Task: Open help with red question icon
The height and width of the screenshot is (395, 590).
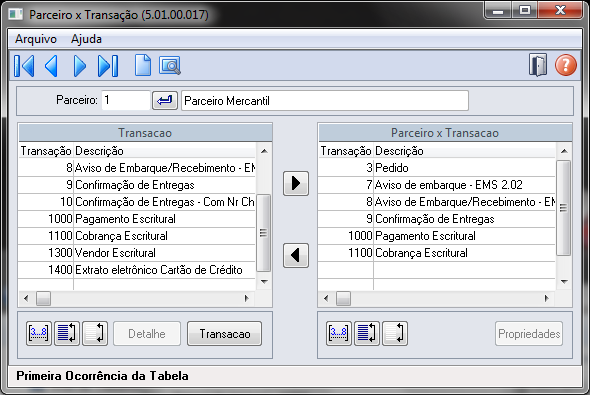Action: pos(566,65)
